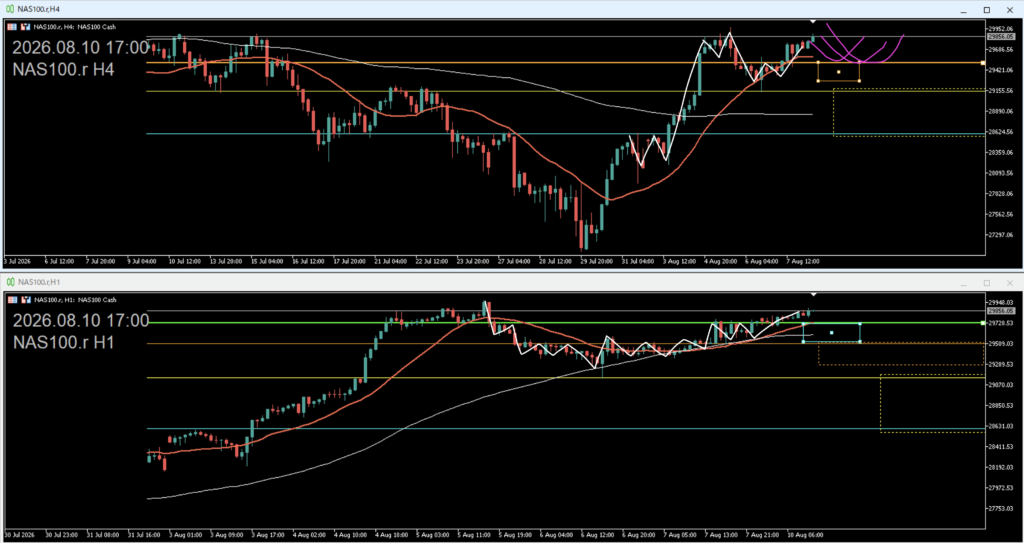Image resolution: width=1024 pixels, height=543 pixels.
Task: Click price 28631.03 on the H1 price scale
Action: coord(1001,426)
